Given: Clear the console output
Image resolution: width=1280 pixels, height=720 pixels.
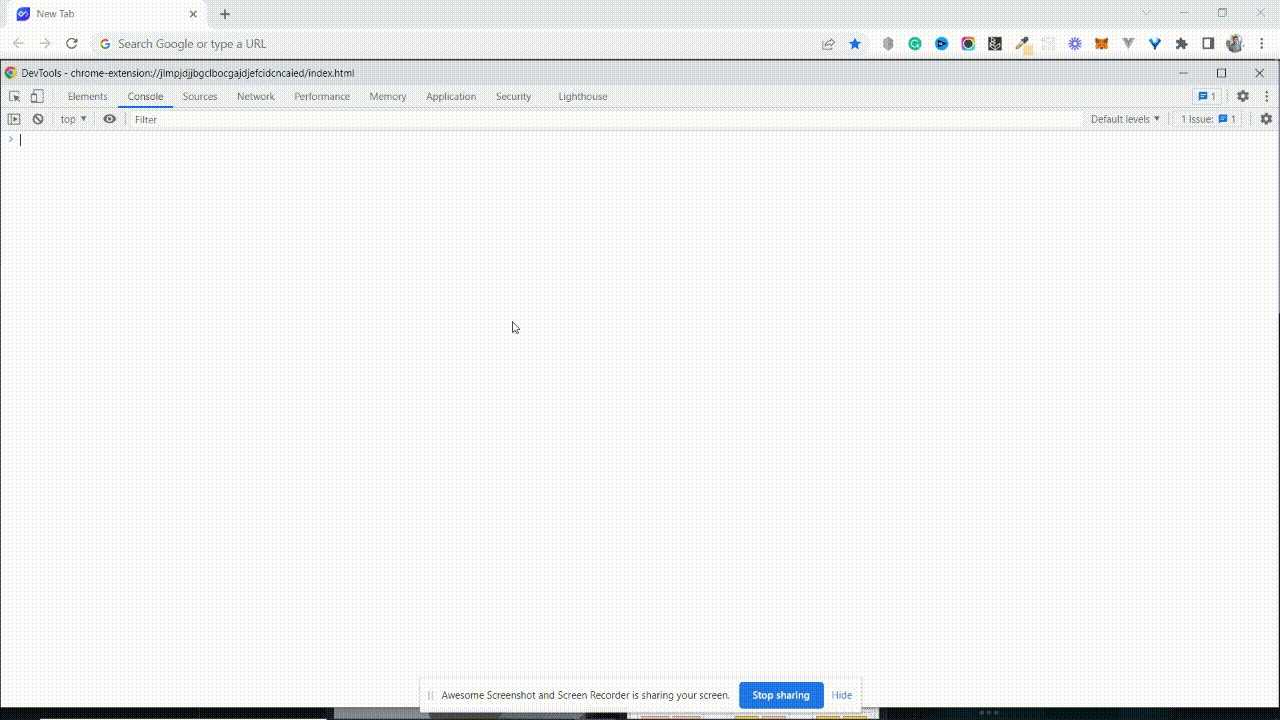Looking at the screenshot, I should [37, 119].
